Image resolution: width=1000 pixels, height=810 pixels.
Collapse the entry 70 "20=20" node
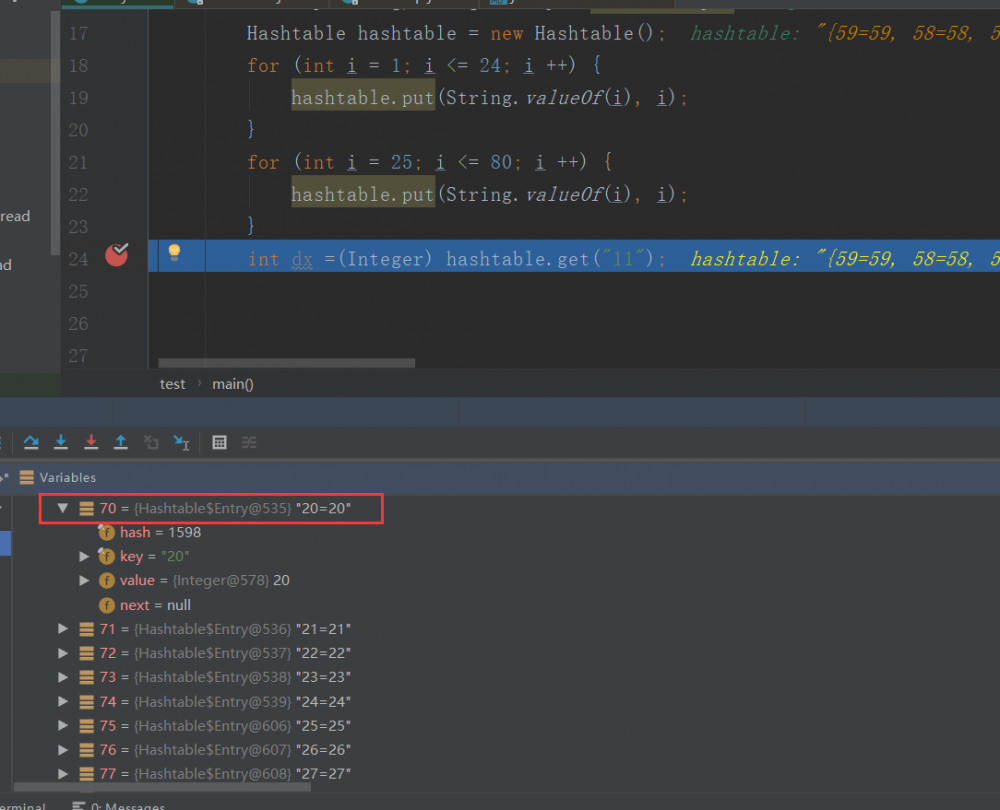tap(62, 508)
